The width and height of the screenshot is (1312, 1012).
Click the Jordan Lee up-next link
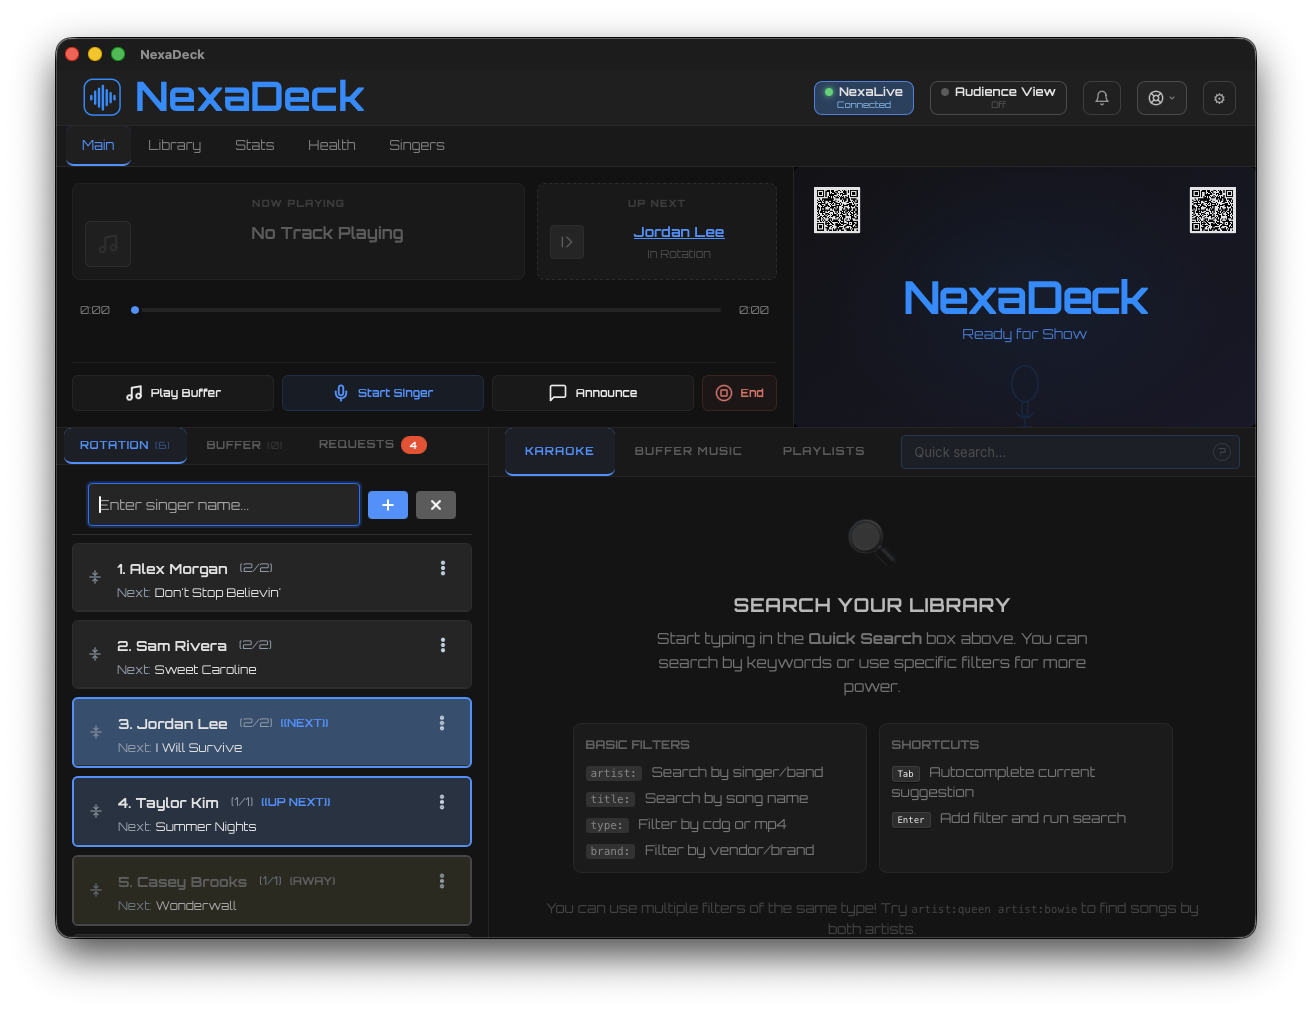click(x=678, y=232)
